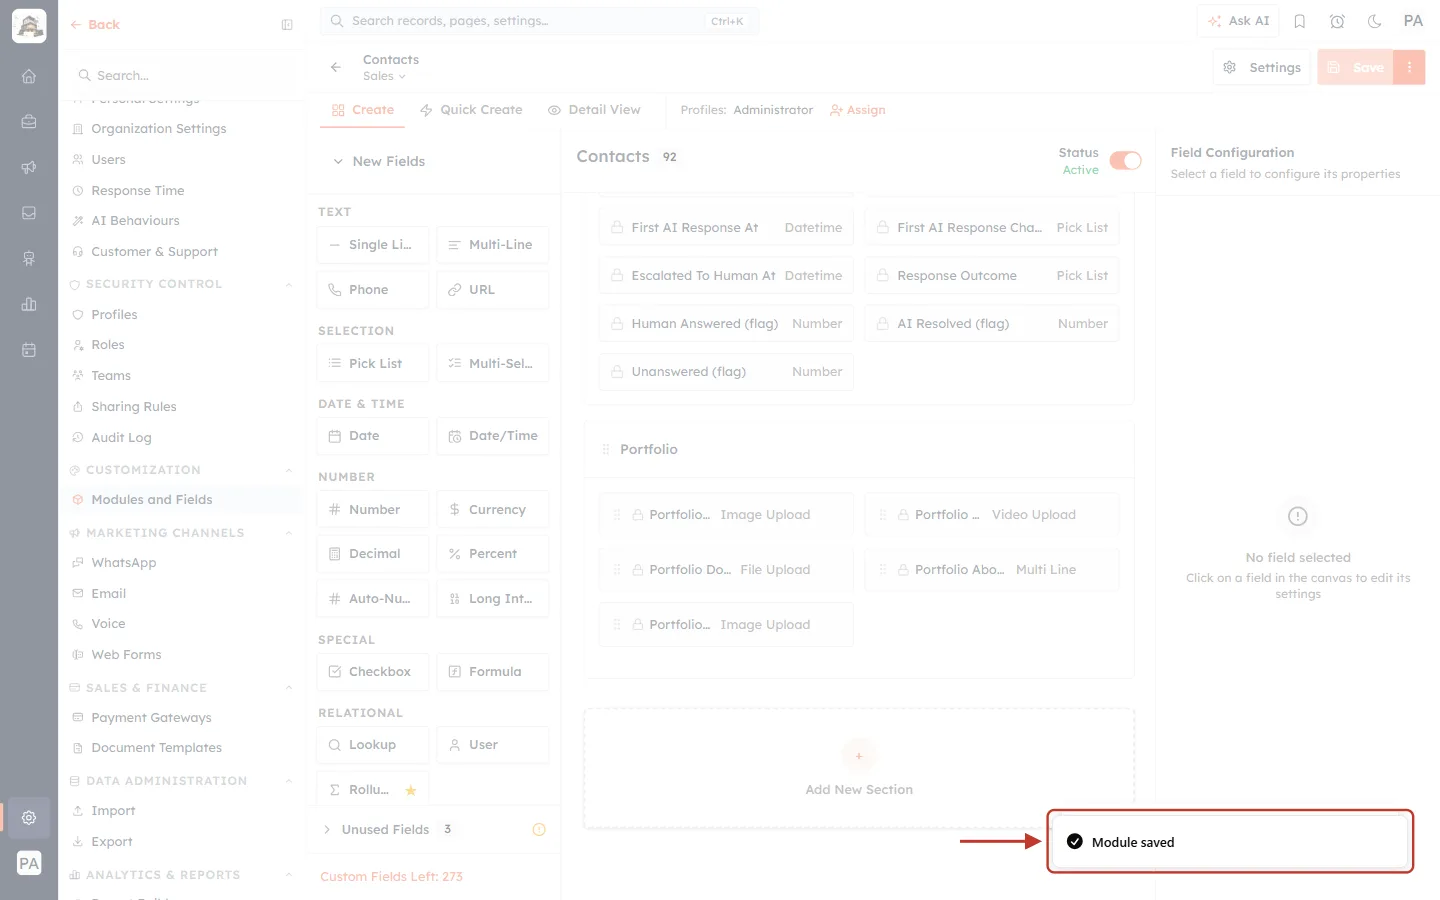Click the top search records field
The height and width of the screenshot is (900, 1440).
point(539,21)
